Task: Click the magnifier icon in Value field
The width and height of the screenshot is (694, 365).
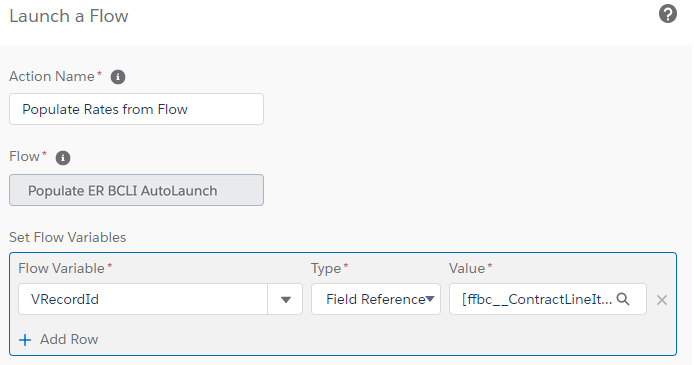Action: pos(623,299)
